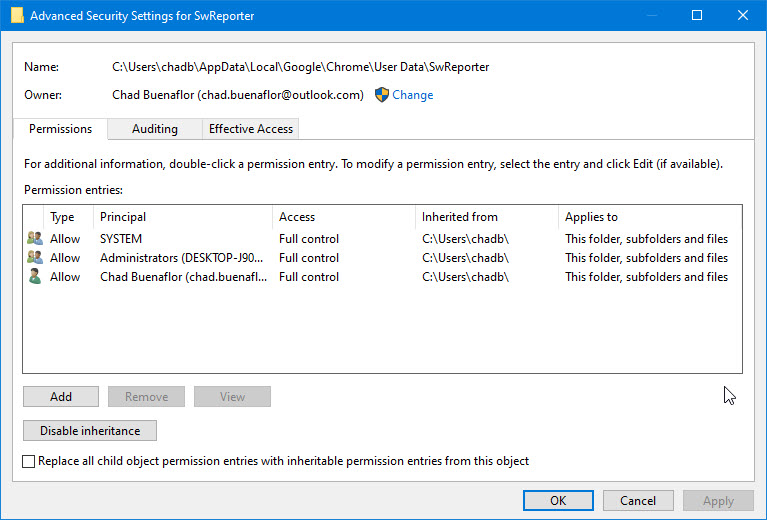
Task: Open the Effective Access tab
Action: pyautogui.click(x=250, y=129)
